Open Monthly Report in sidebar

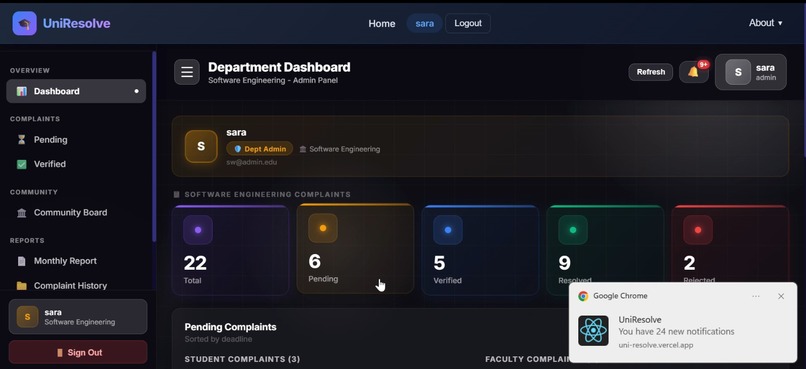pos(76,261)
